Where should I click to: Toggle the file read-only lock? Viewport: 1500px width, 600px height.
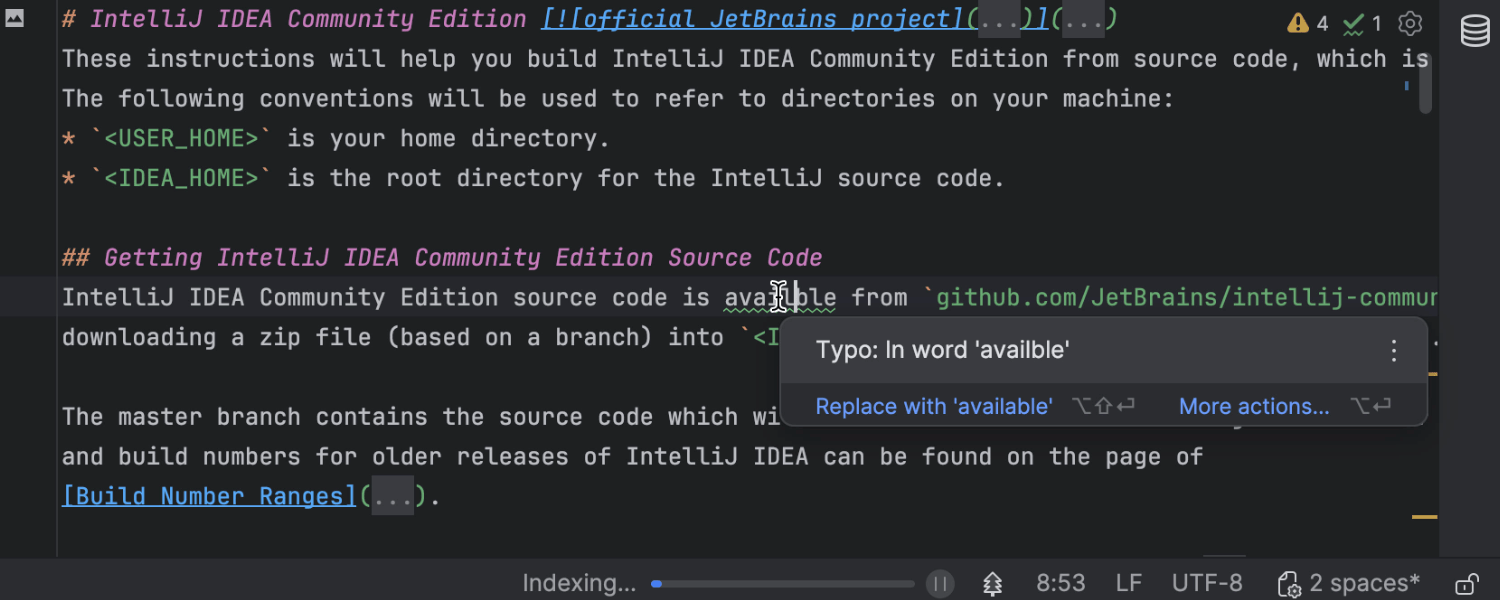click(1467, 584)
